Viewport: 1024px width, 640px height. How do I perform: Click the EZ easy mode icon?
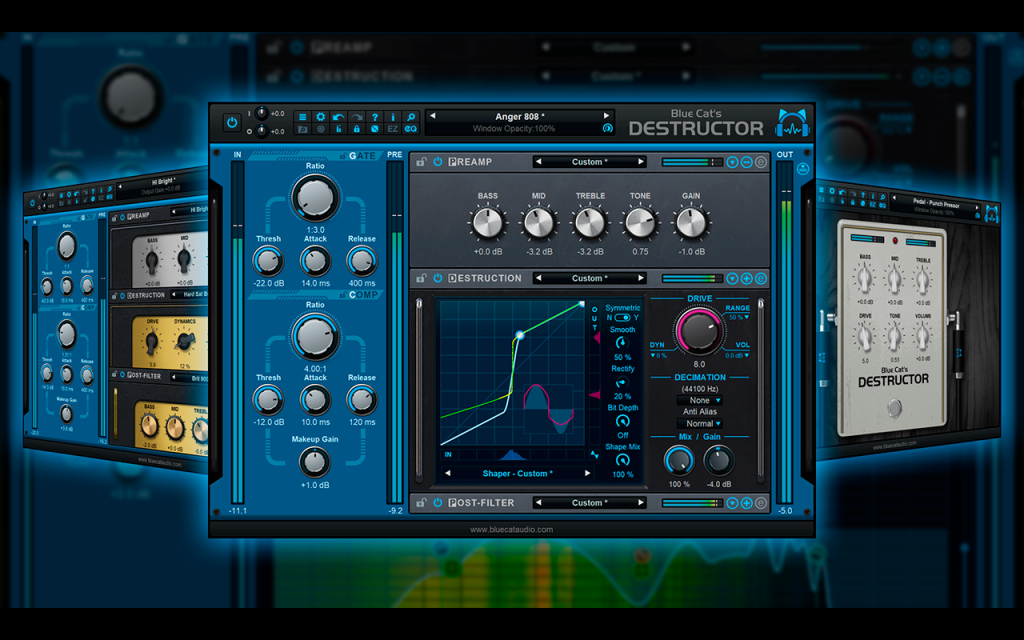point(392,129)
